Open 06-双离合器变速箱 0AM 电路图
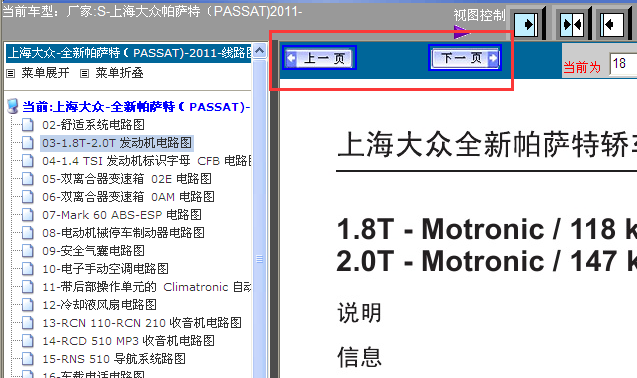Viewport: 637px width, 378px height. point(128,197)
